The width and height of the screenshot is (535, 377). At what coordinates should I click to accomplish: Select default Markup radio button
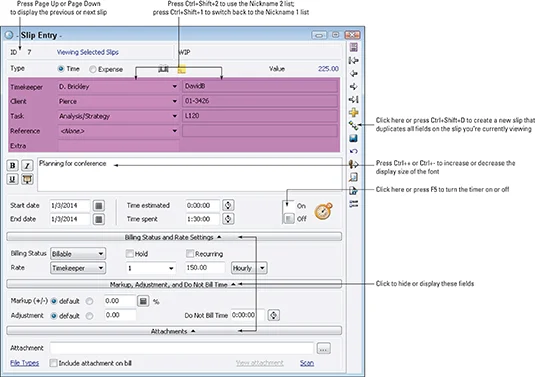(54, 301)
